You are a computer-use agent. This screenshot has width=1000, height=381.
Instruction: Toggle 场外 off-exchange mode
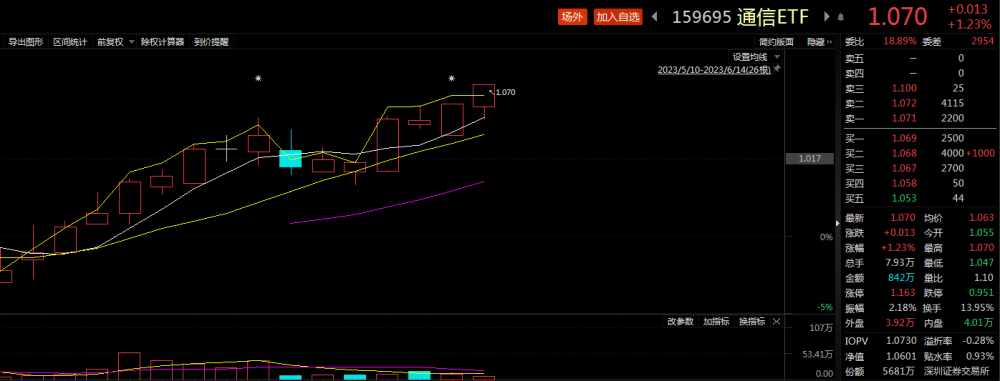[573, 17]
